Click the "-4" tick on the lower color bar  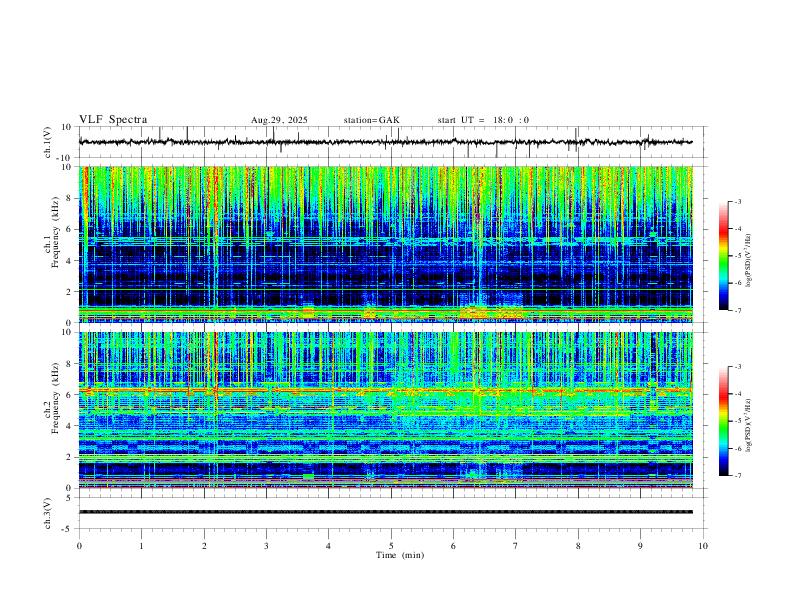tap(738, 394)
